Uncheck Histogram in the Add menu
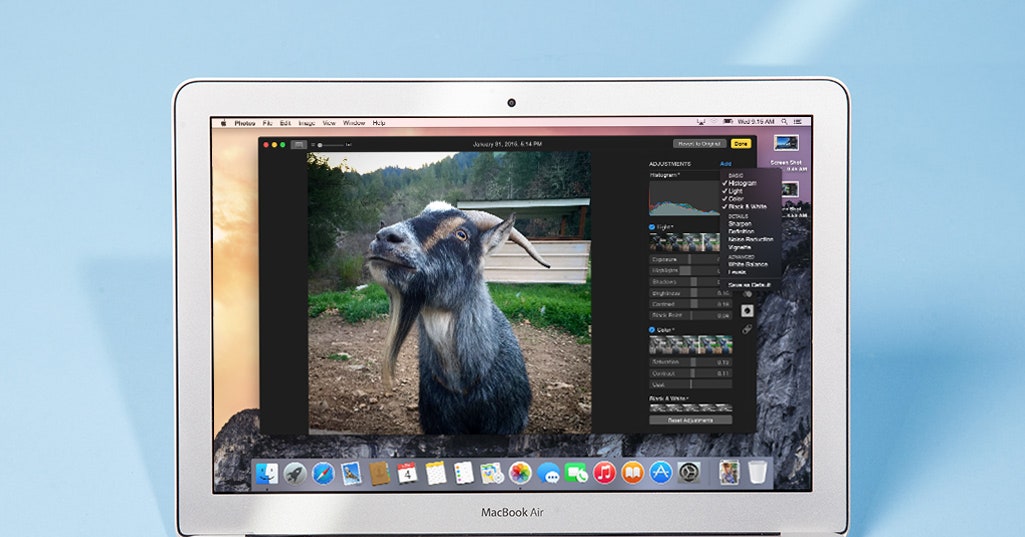Screen dimensions: 1025x537 [741, 183]
